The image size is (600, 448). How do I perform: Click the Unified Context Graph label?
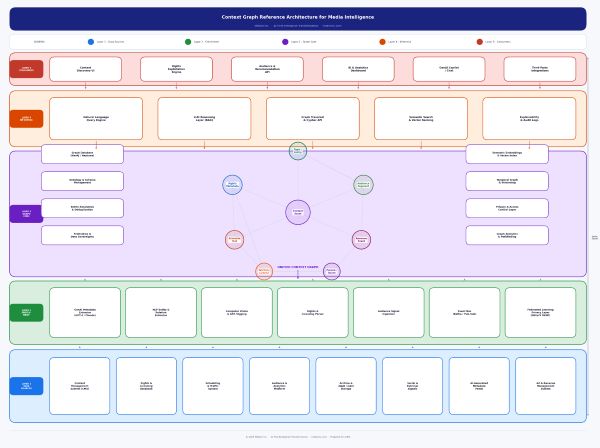click(298, 267)
